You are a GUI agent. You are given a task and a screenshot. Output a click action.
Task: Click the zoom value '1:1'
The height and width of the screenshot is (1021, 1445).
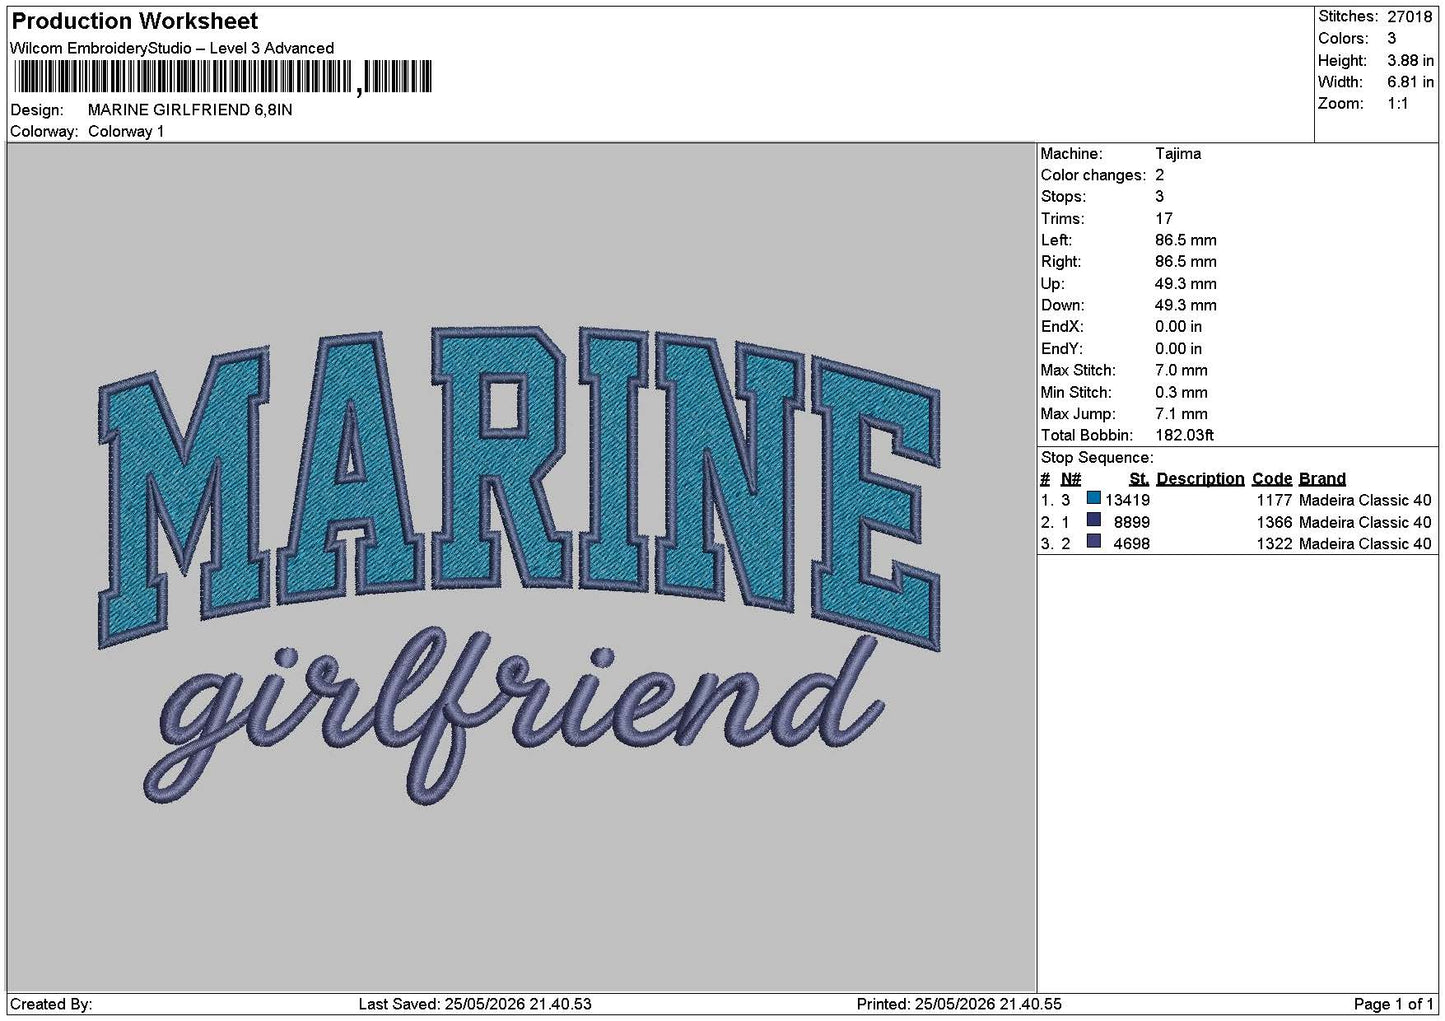[x=1398, y=104]
